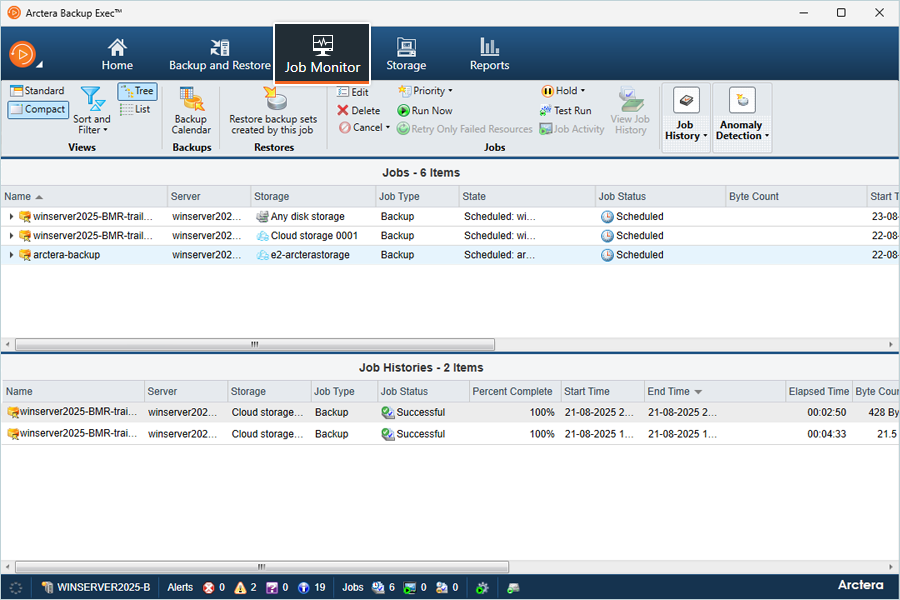Switch to Standard view
900x600 pixels.
37,91
